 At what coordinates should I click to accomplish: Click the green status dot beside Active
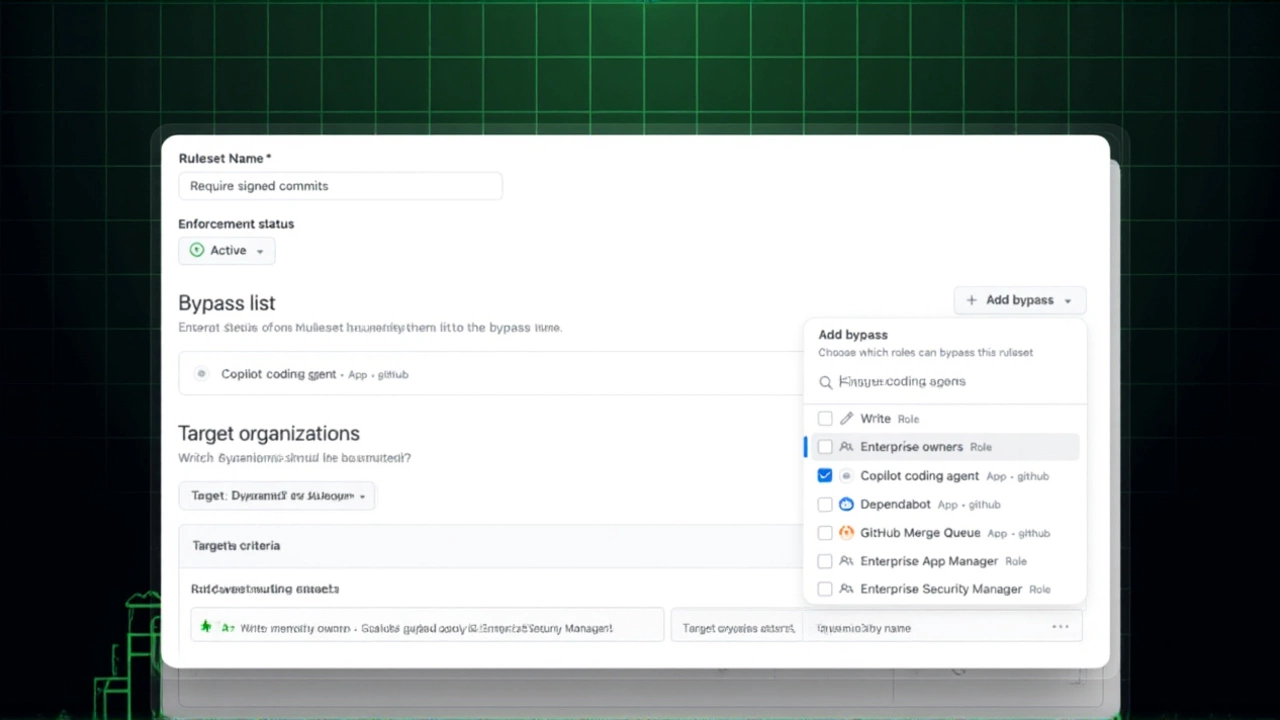[x=197, y=250]
